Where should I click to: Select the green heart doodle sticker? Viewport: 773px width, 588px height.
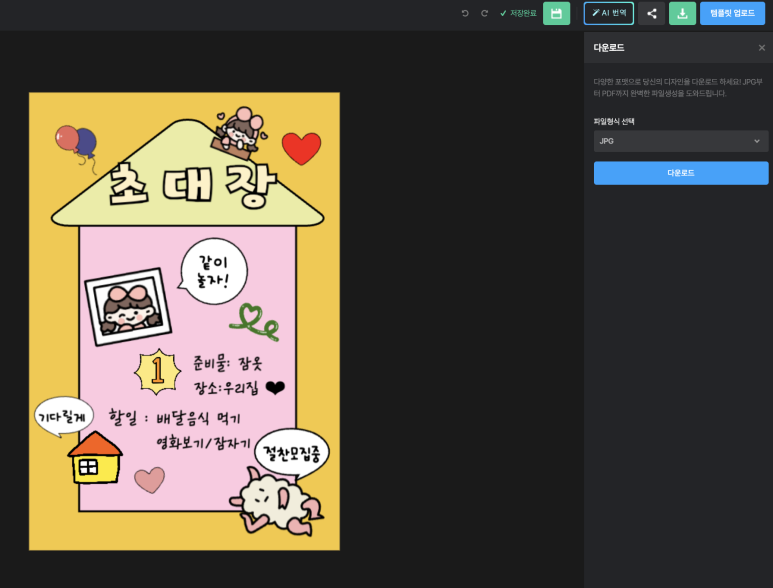pyautogui.click(x=254, y=322)
